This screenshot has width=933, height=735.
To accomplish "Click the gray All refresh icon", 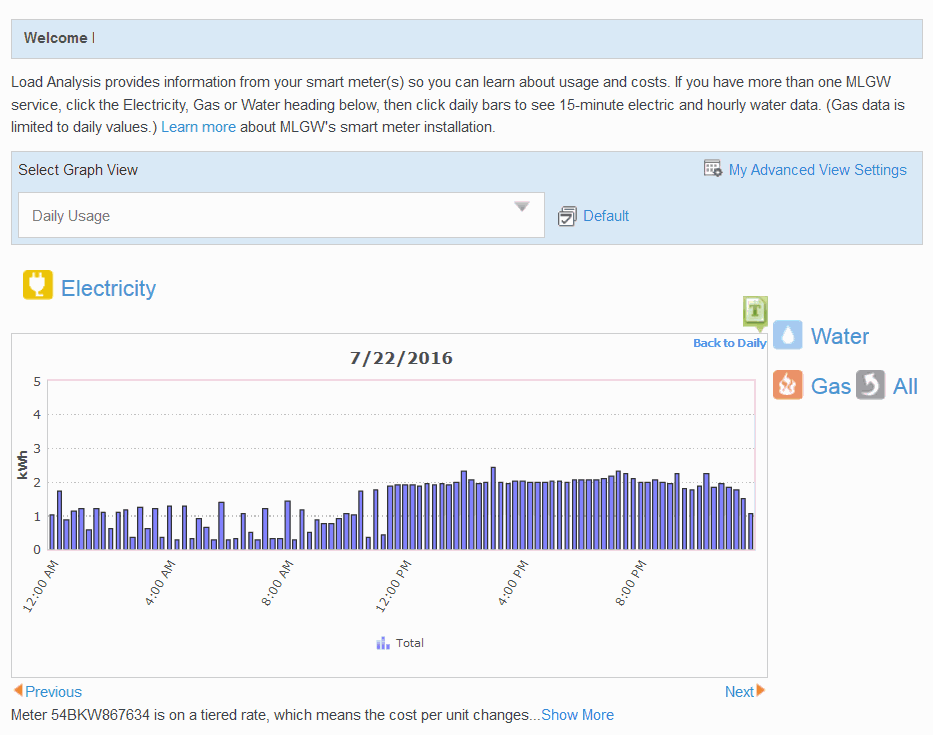I will tap(870, 384).
